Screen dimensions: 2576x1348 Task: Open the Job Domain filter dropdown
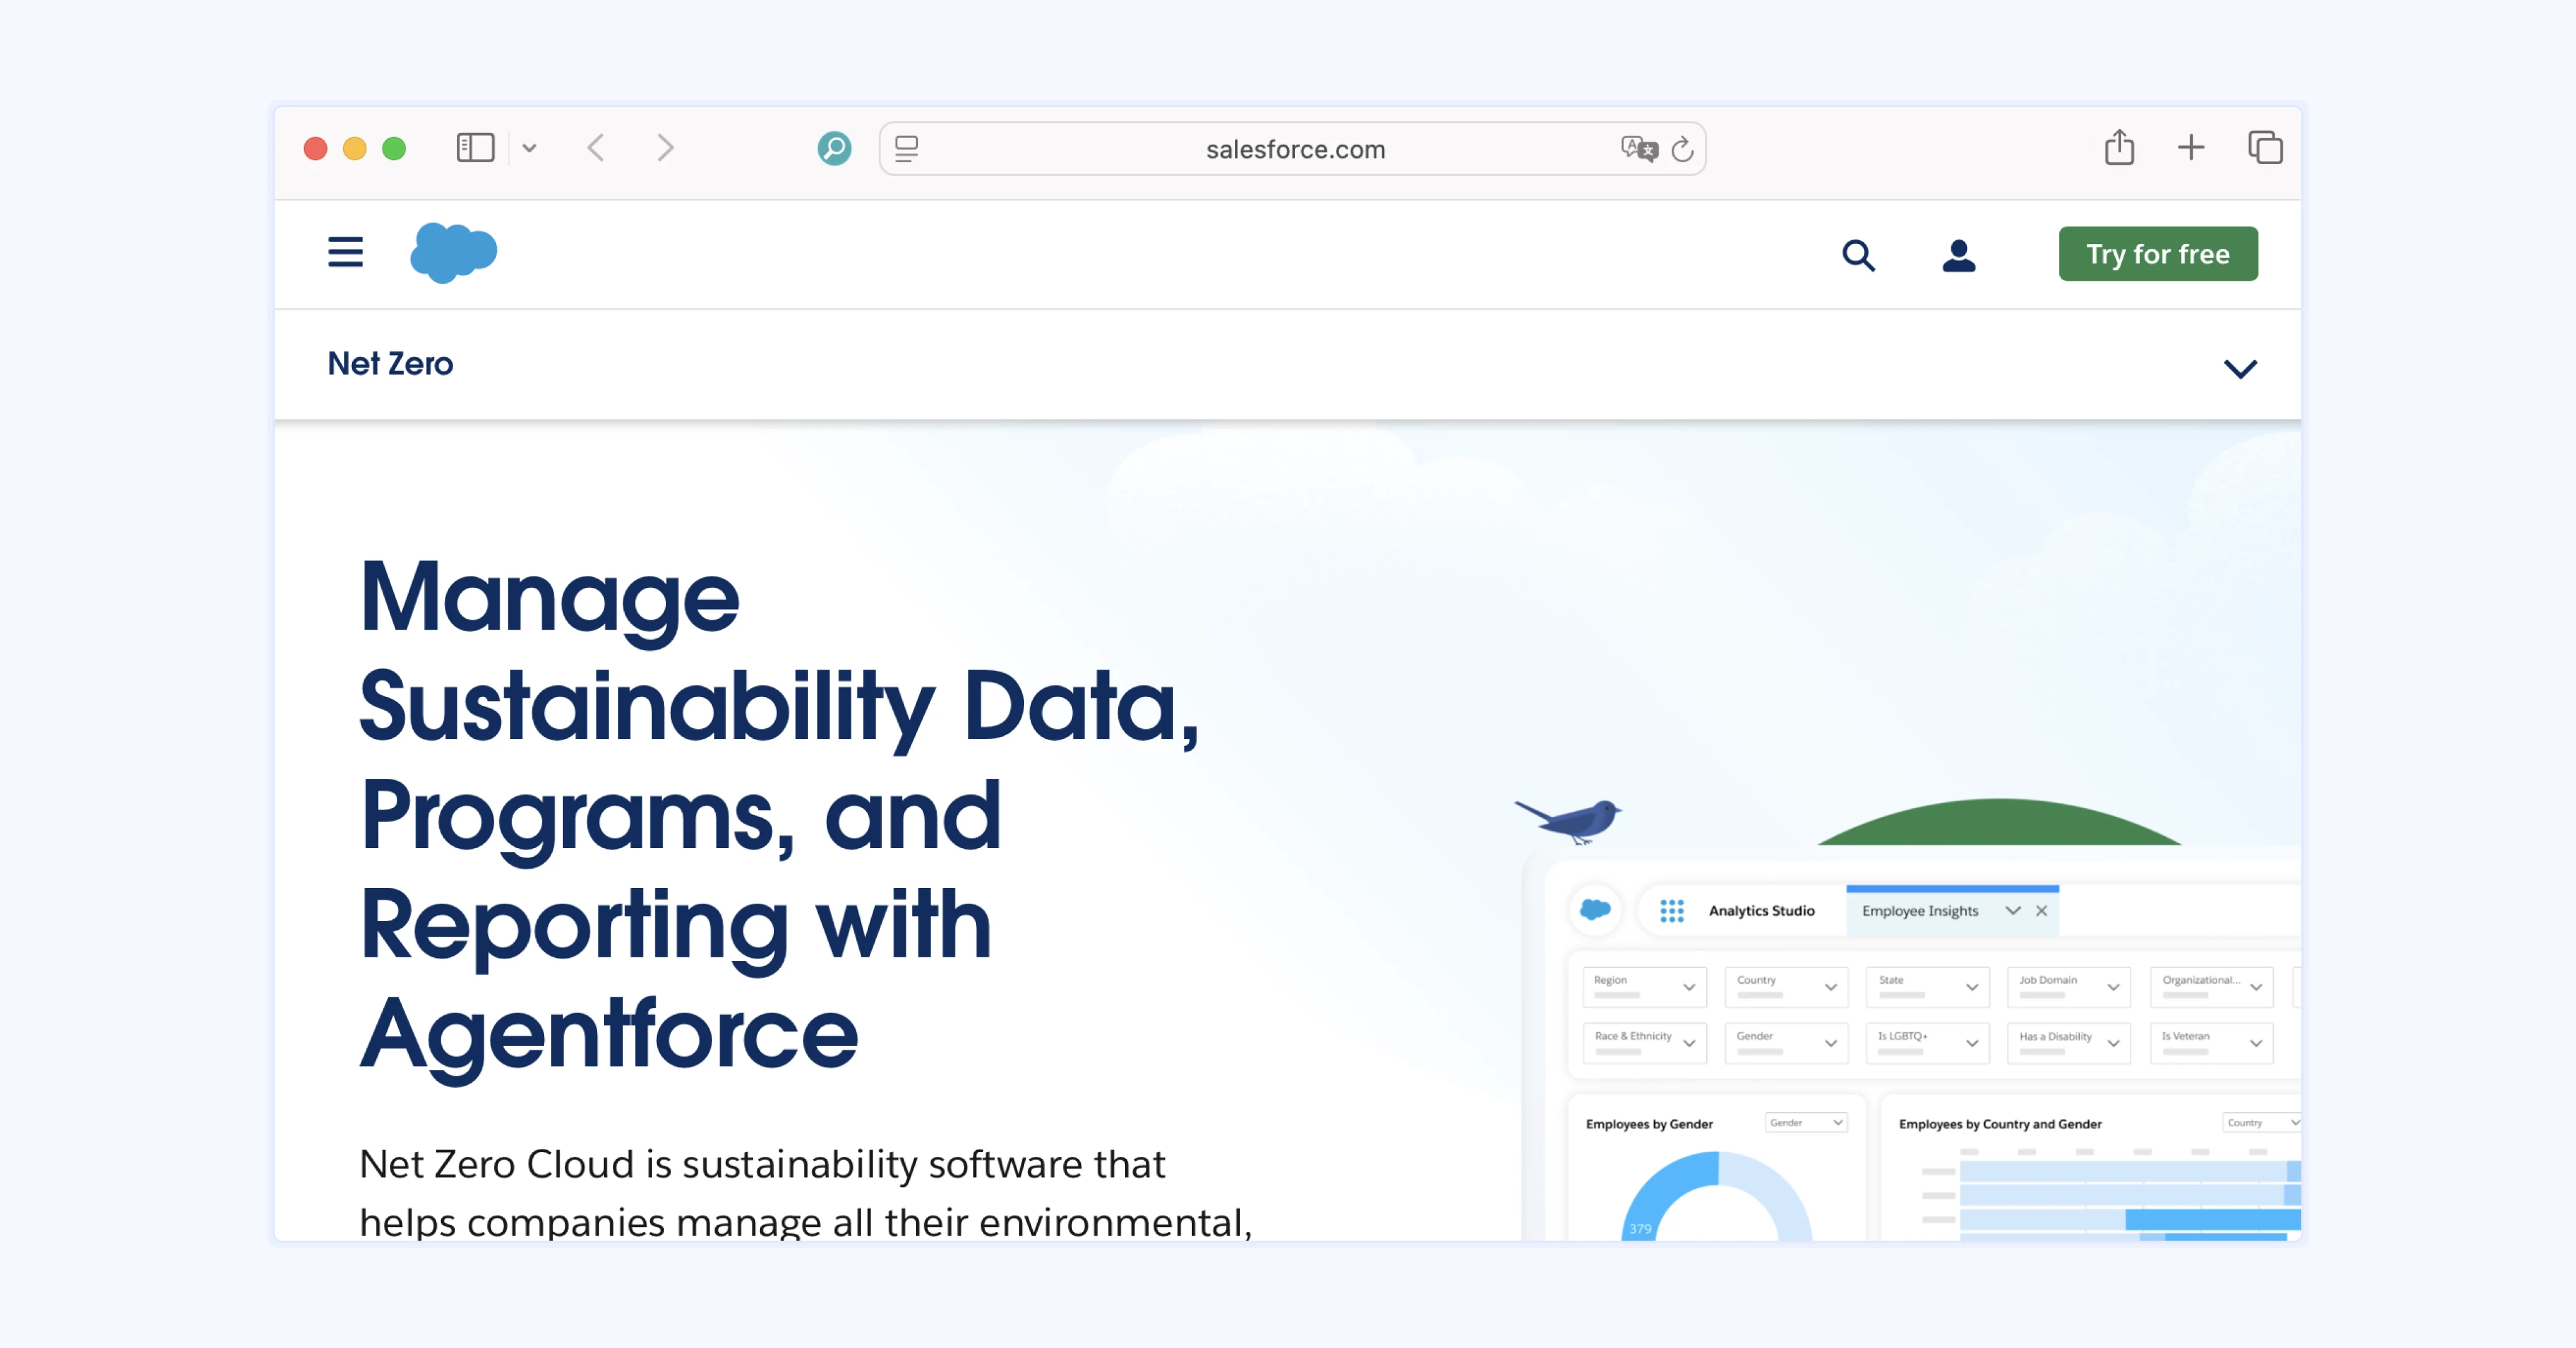point(2068,987)
